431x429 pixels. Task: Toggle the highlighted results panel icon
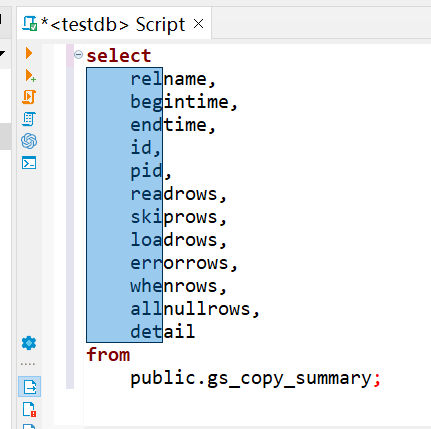30,387
